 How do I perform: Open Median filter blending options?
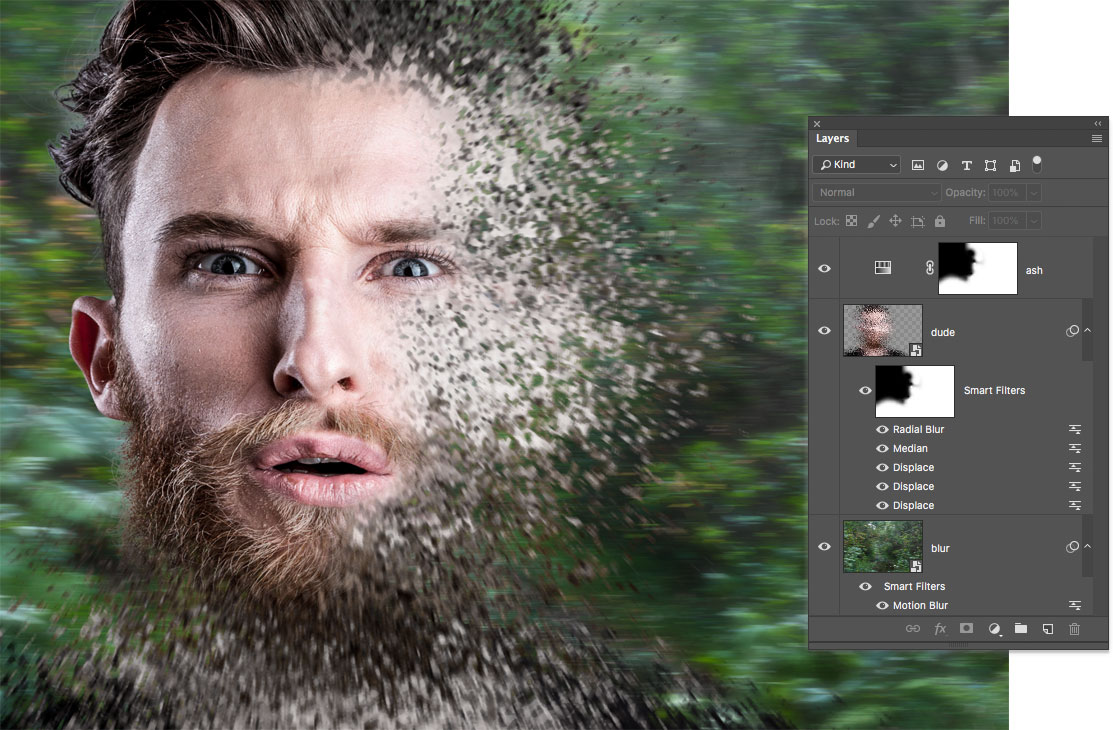click(x=1075, y=448)
